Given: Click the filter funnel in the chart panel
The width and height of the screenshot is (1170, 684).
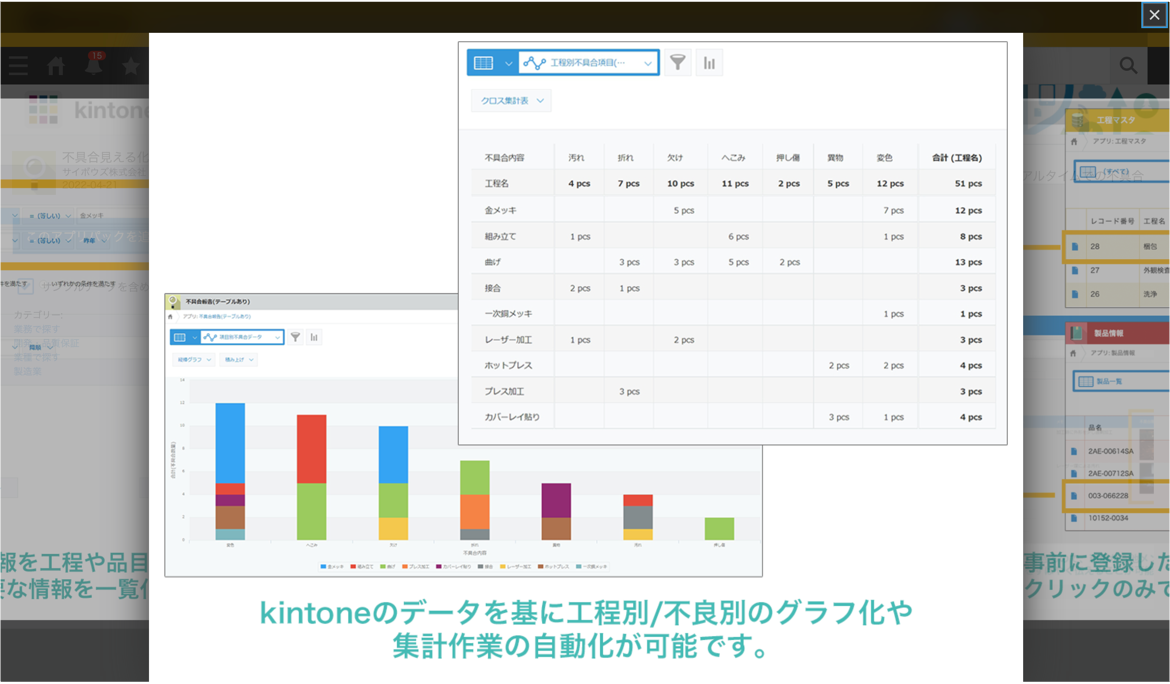Looking at the screenshot, I should coord(295,337).
